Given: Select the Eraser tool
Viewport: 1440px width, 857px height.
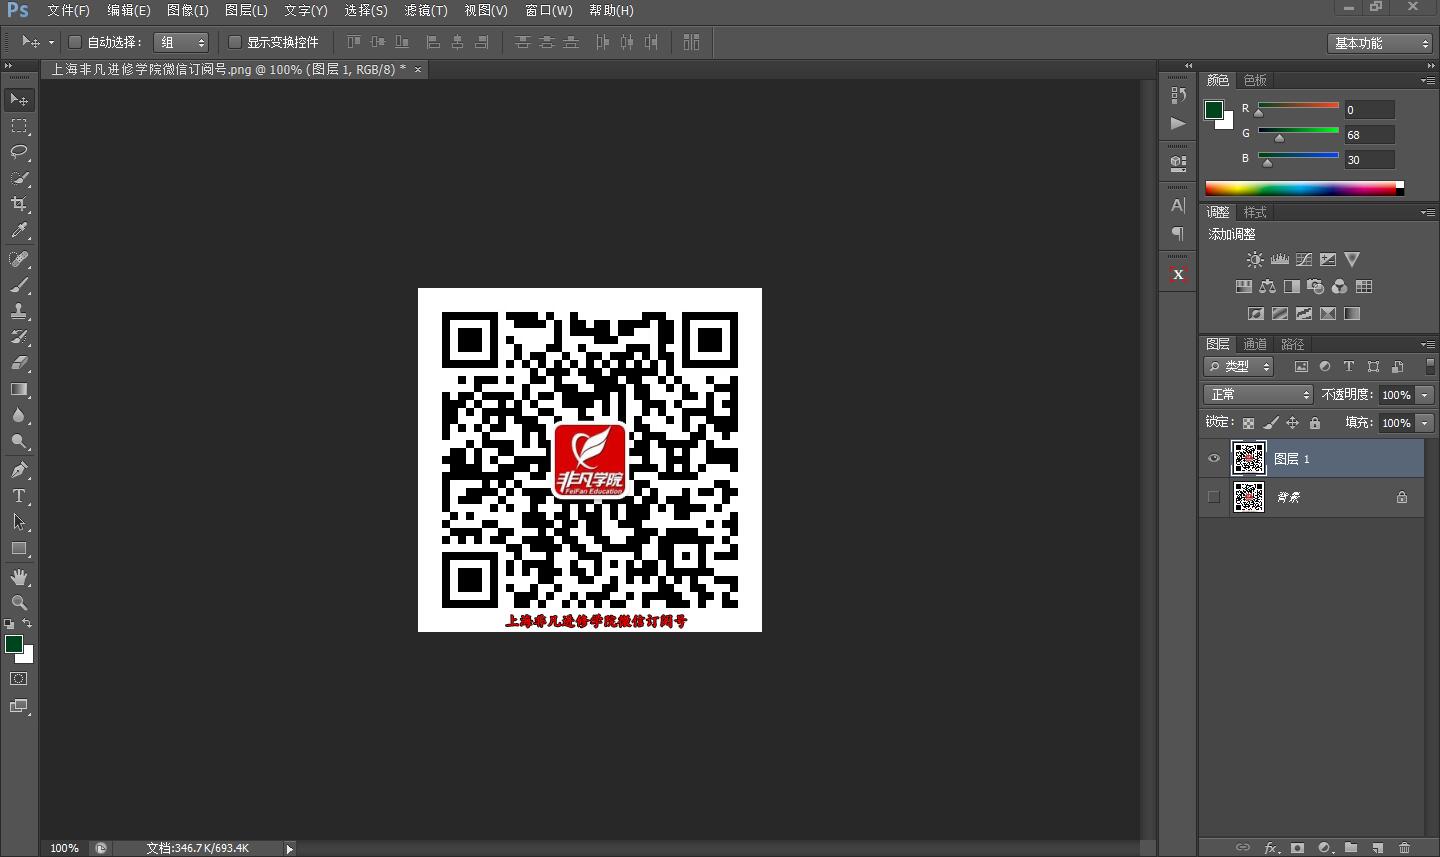Looking at the screenshot, I should click(x=19, y=363).
